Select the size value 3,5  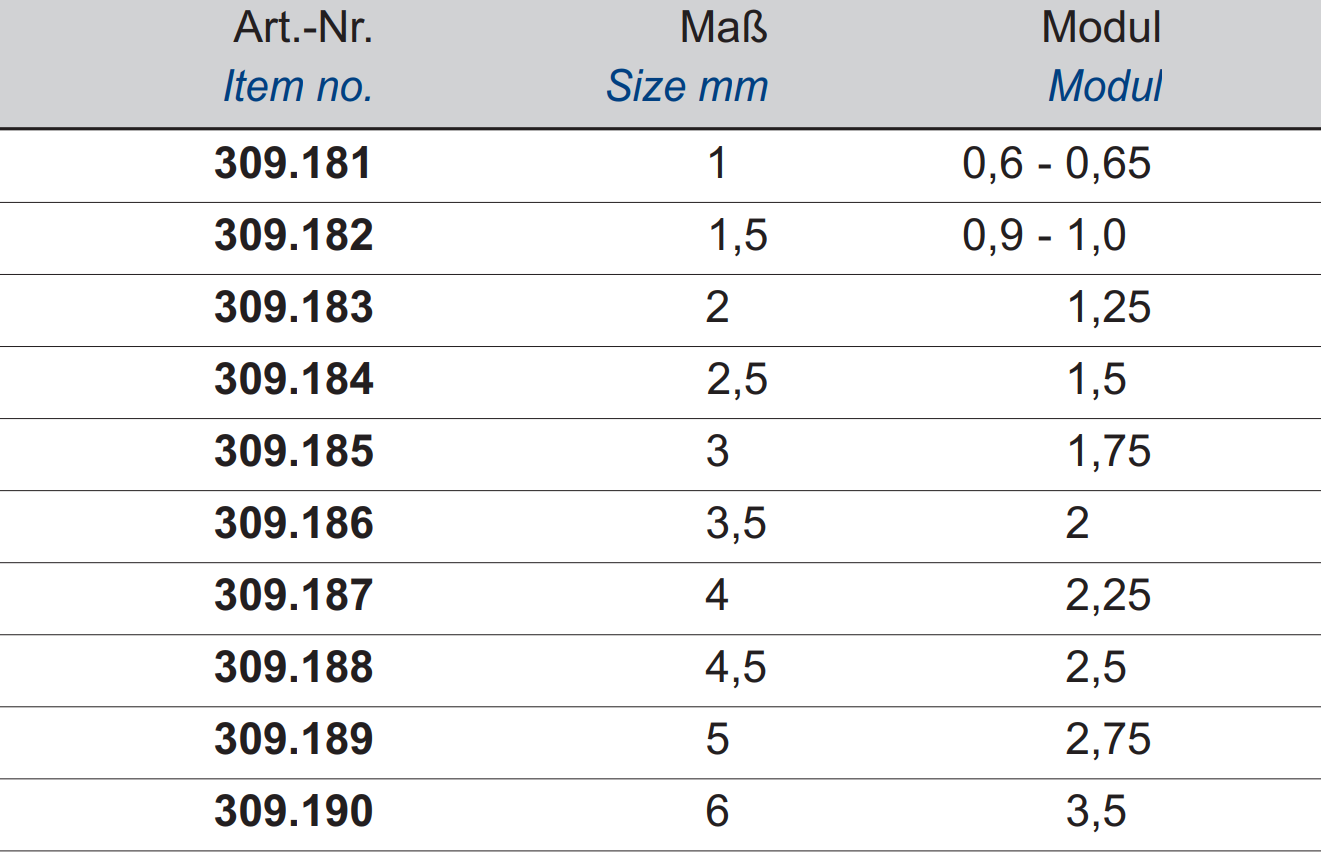point(737,525)
